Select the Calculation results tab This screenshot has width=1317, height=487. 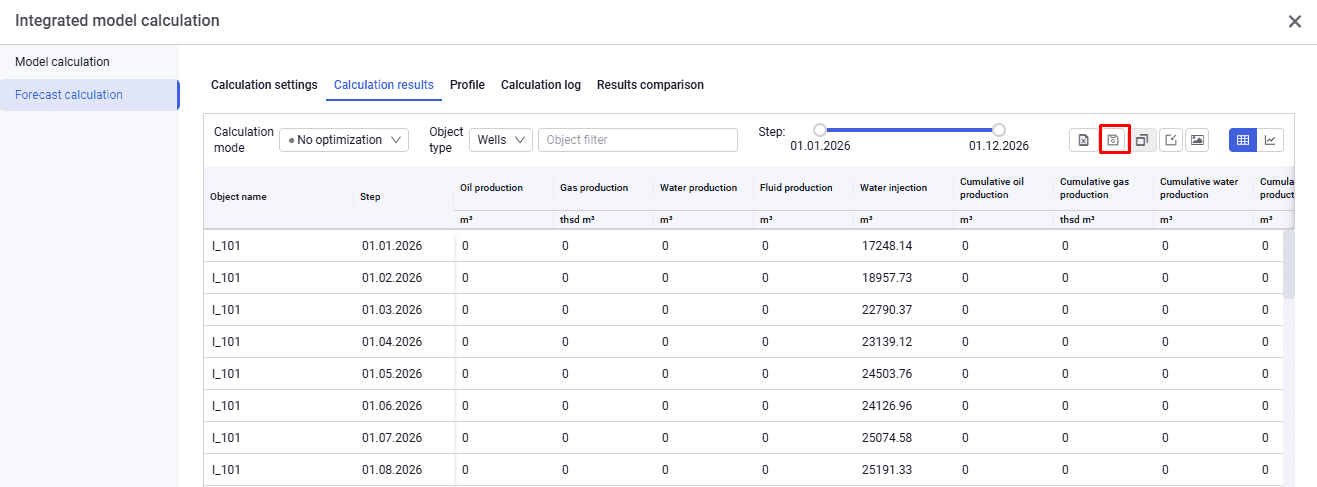coord(384,85)
